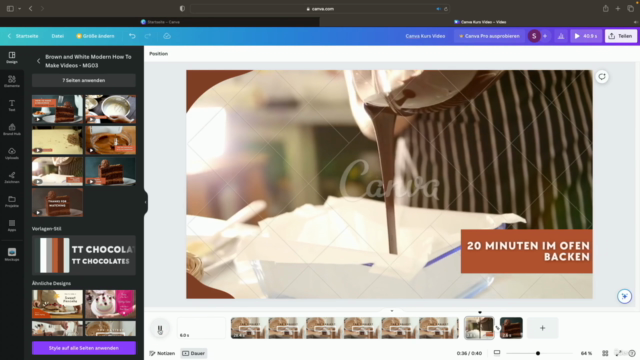This screenshot has height=360, width=640.
Task: Open the Apps sidebar panel
Action: pos(12,225)
